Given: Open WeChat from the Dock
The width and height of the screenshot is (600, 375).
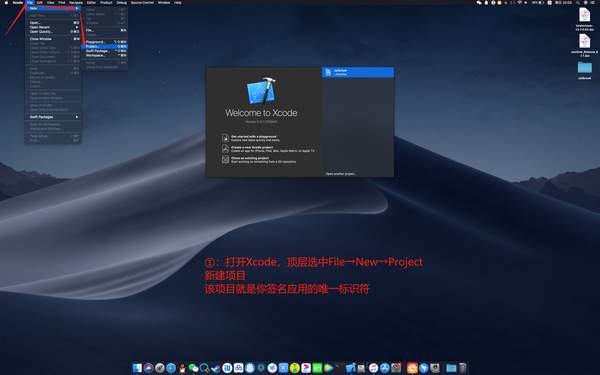Looking at the screenshot, I should point(193,368).
